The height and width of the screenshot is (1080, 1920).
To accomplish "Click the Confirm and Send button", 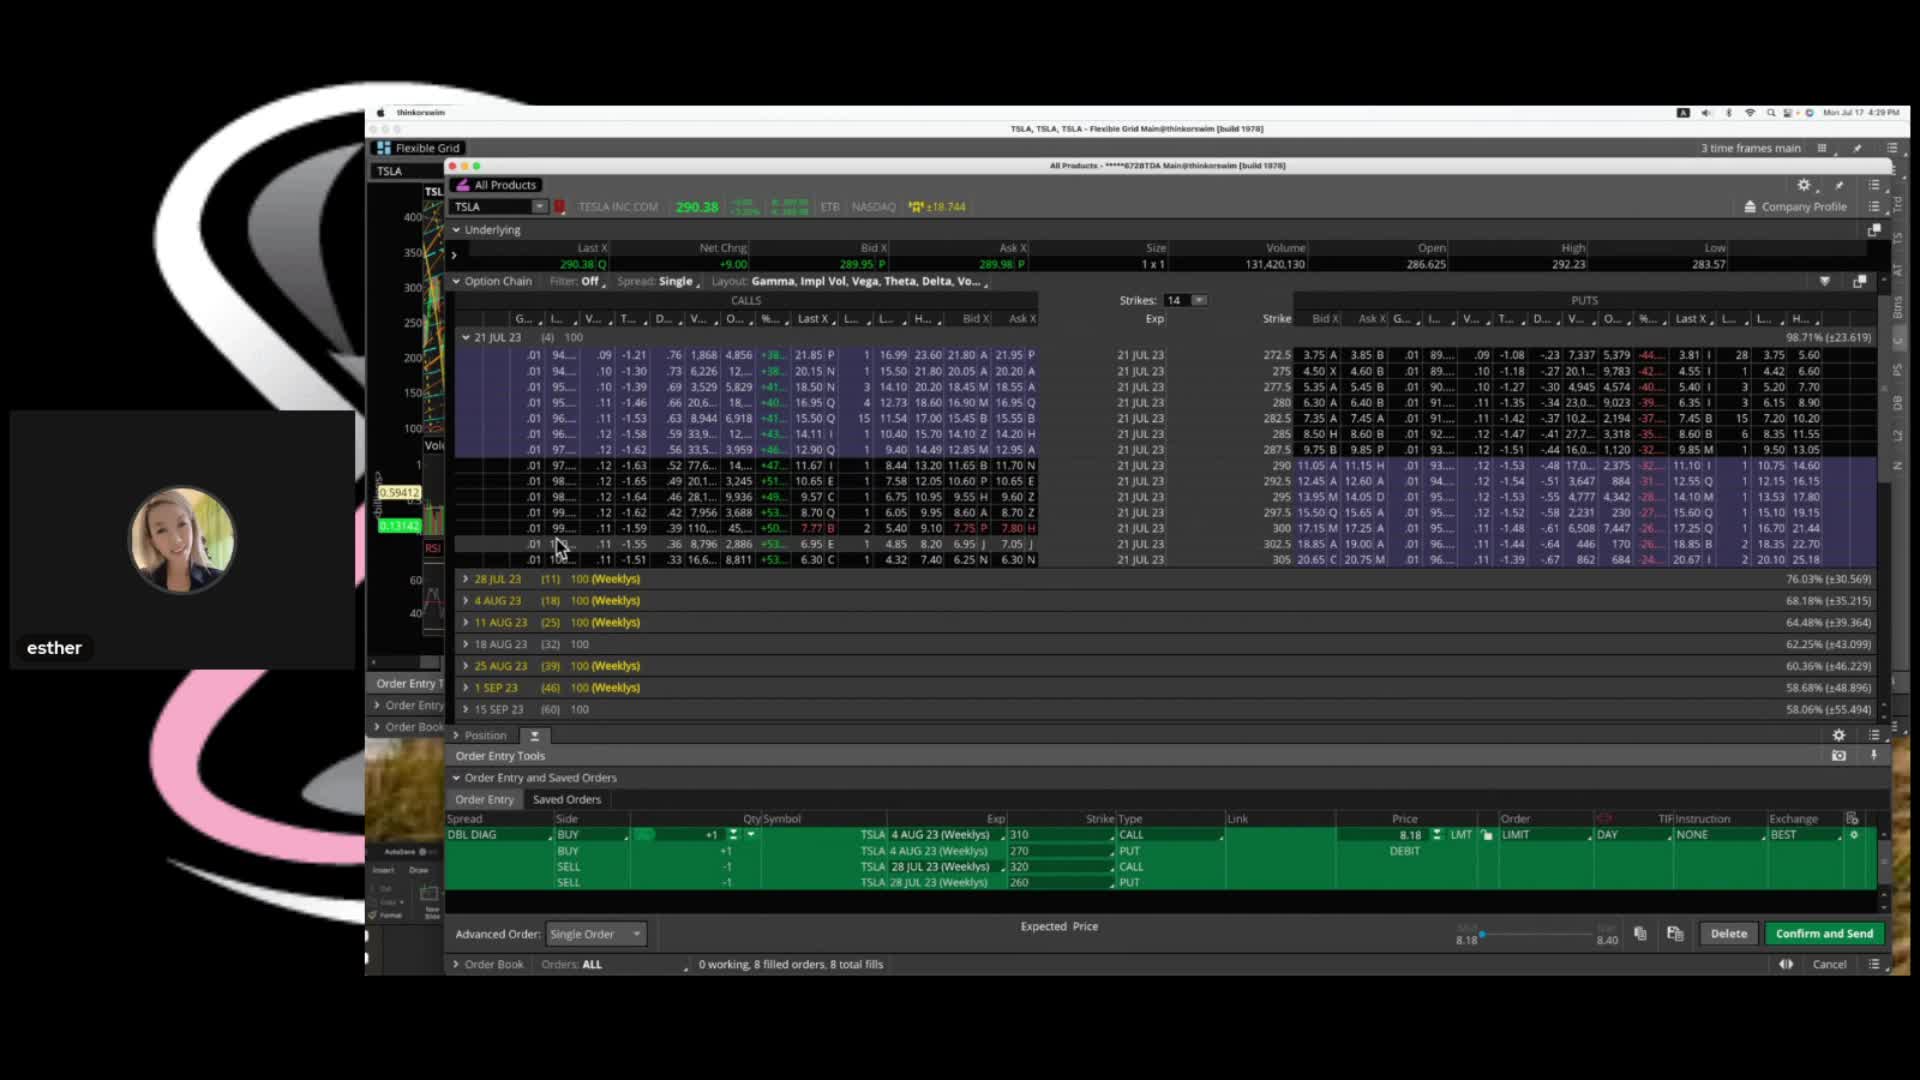I will [1824, 934].
